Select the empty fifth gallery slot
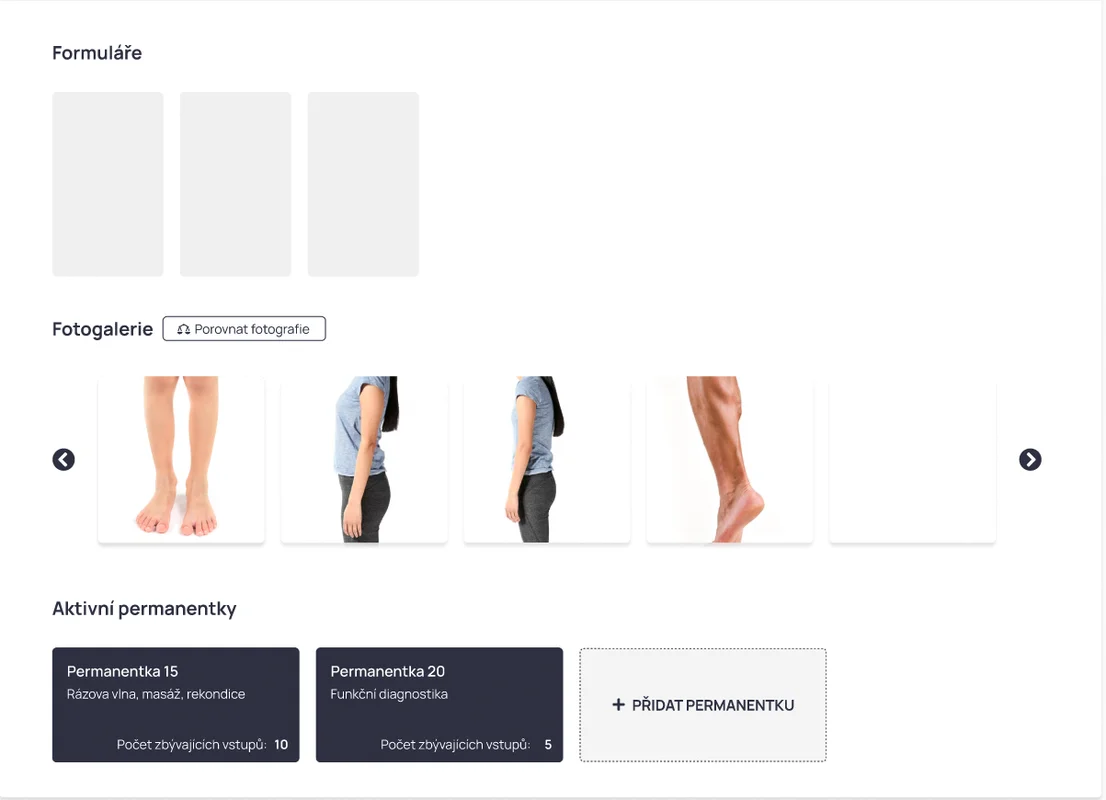This screenshot has height=800, width=1106. pos(912,459)
